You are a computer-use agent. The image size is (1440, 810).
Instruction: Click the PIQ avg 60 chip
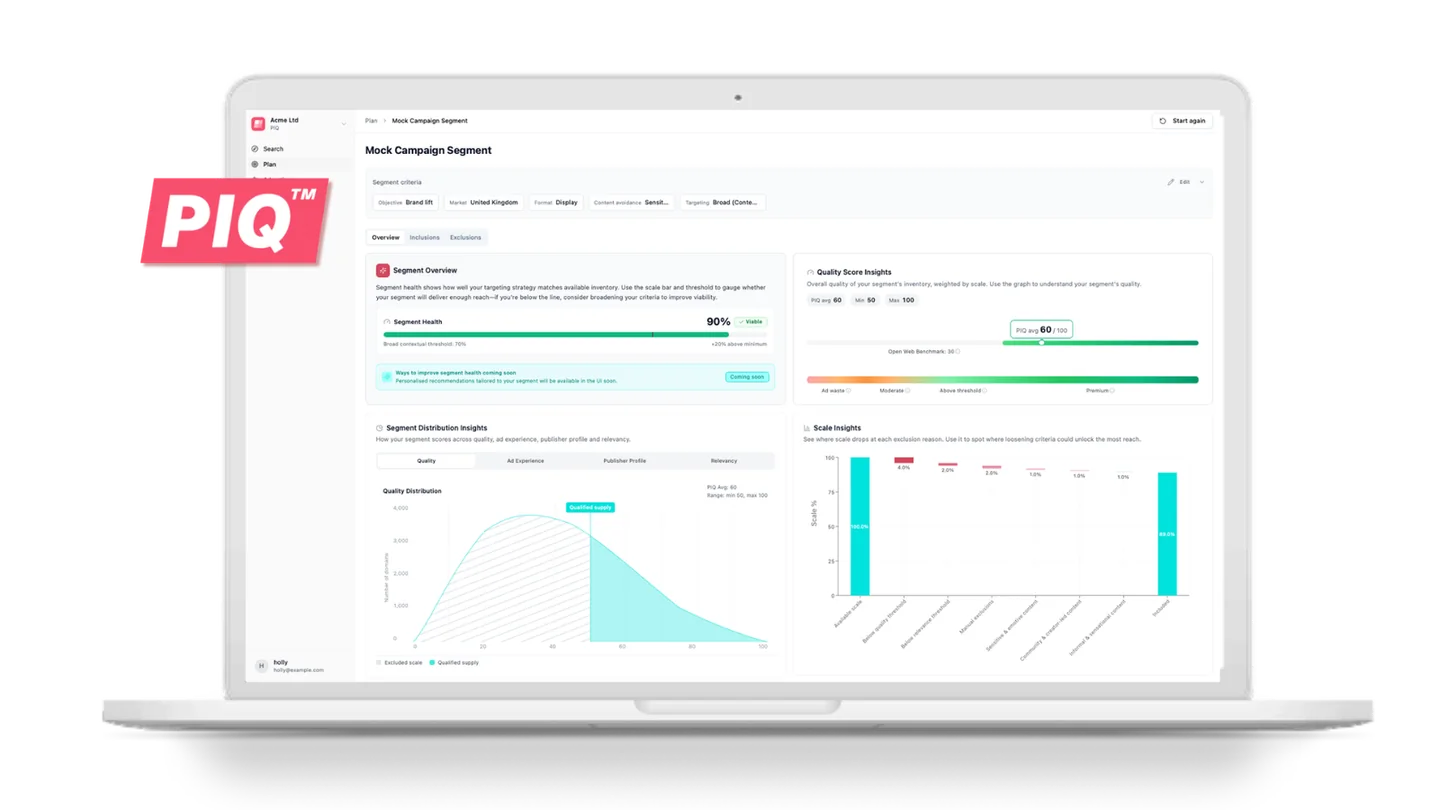pyautogui.click(x=826, y=300)
